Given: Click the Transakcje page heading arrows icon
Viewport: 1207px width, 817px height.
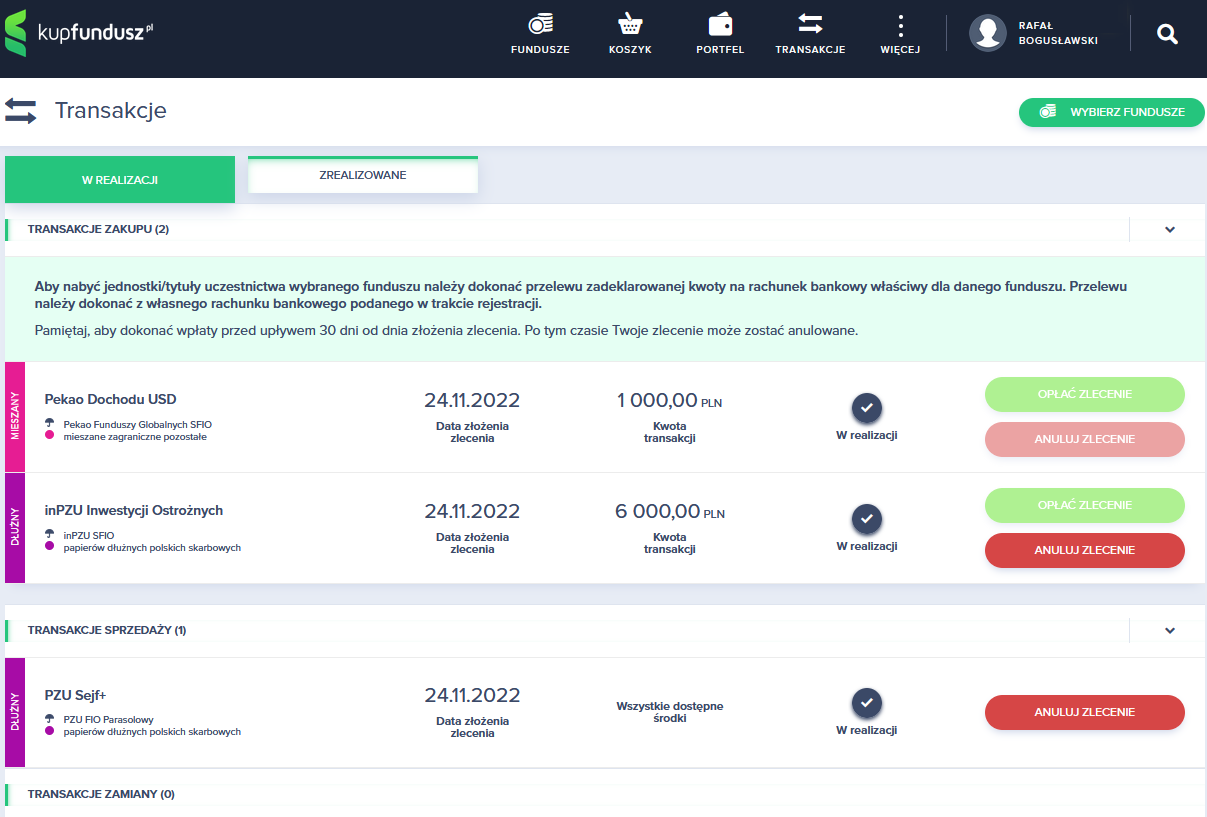Looking at the screenshot, I should (21, 111).
